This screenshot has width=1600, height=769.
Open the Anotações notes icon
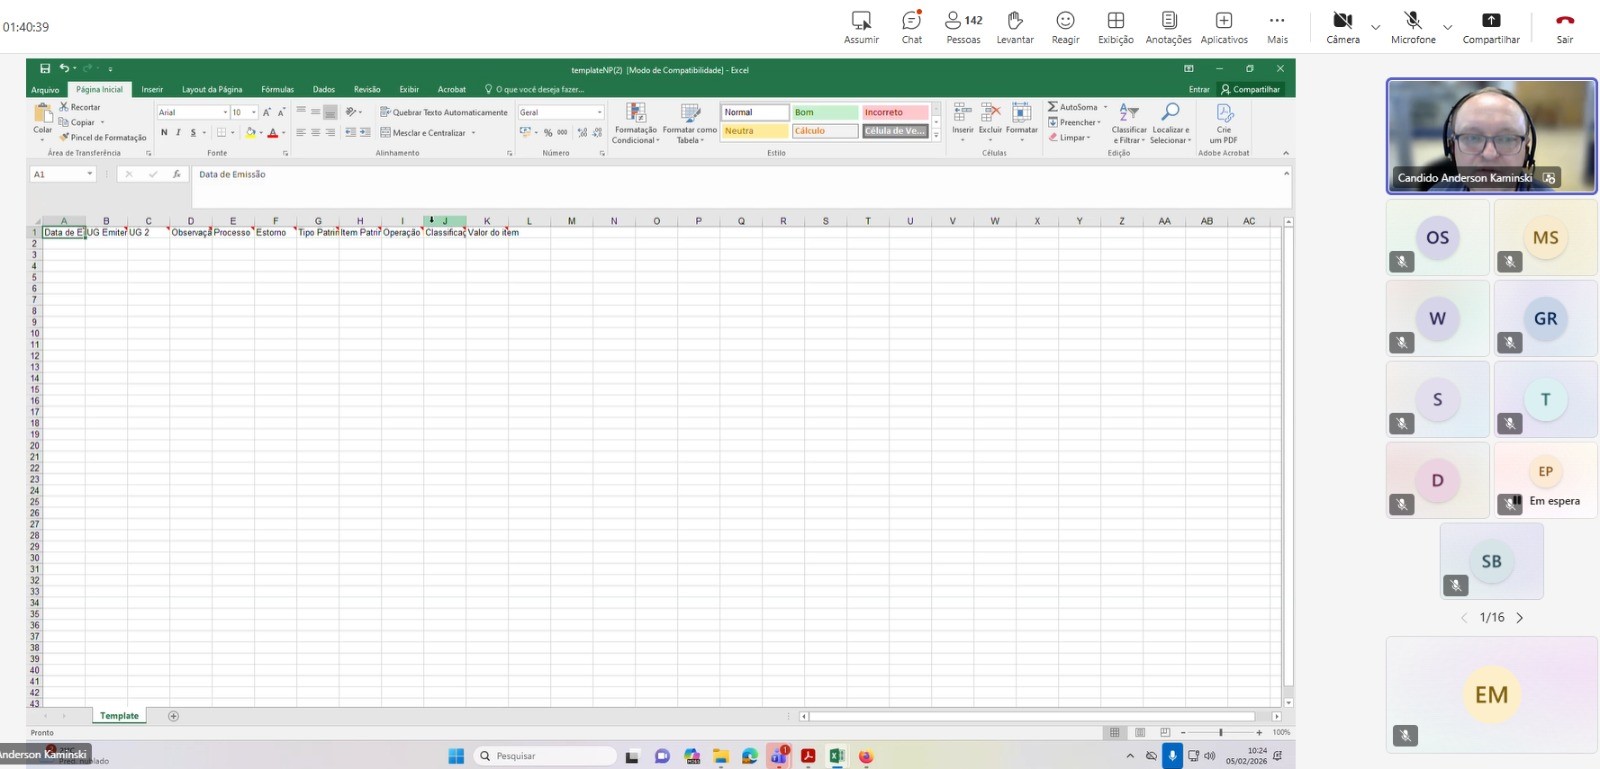click(1168, 21)
